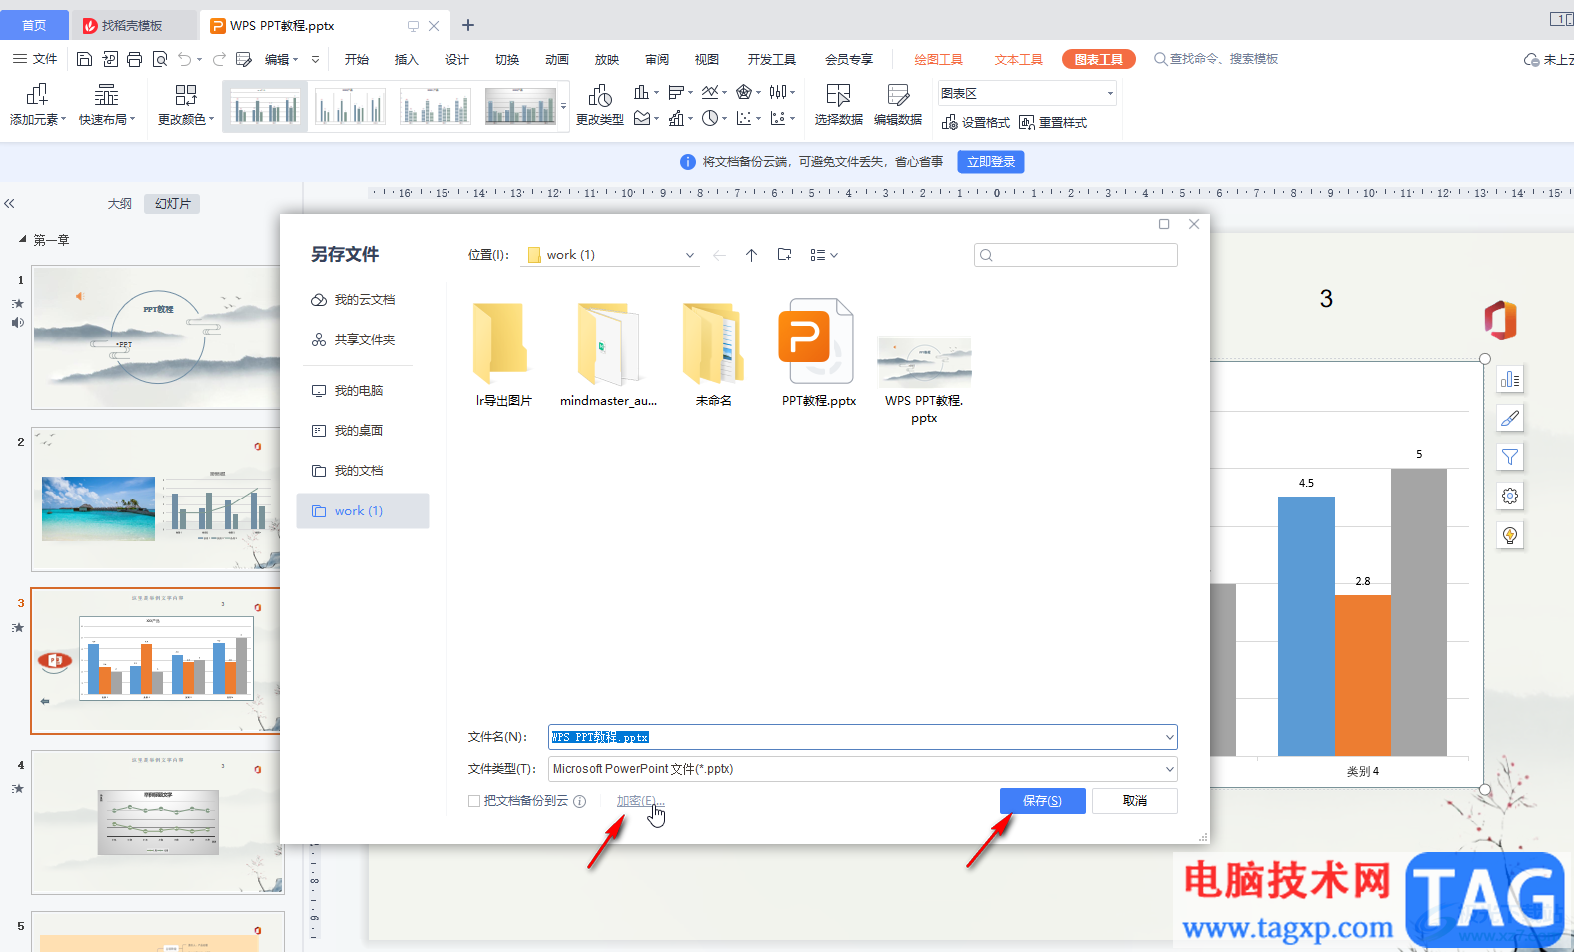Viewport: 1574px width, 952px height.
Task: Click 立即登录 button
Action: tap(991, 162)
